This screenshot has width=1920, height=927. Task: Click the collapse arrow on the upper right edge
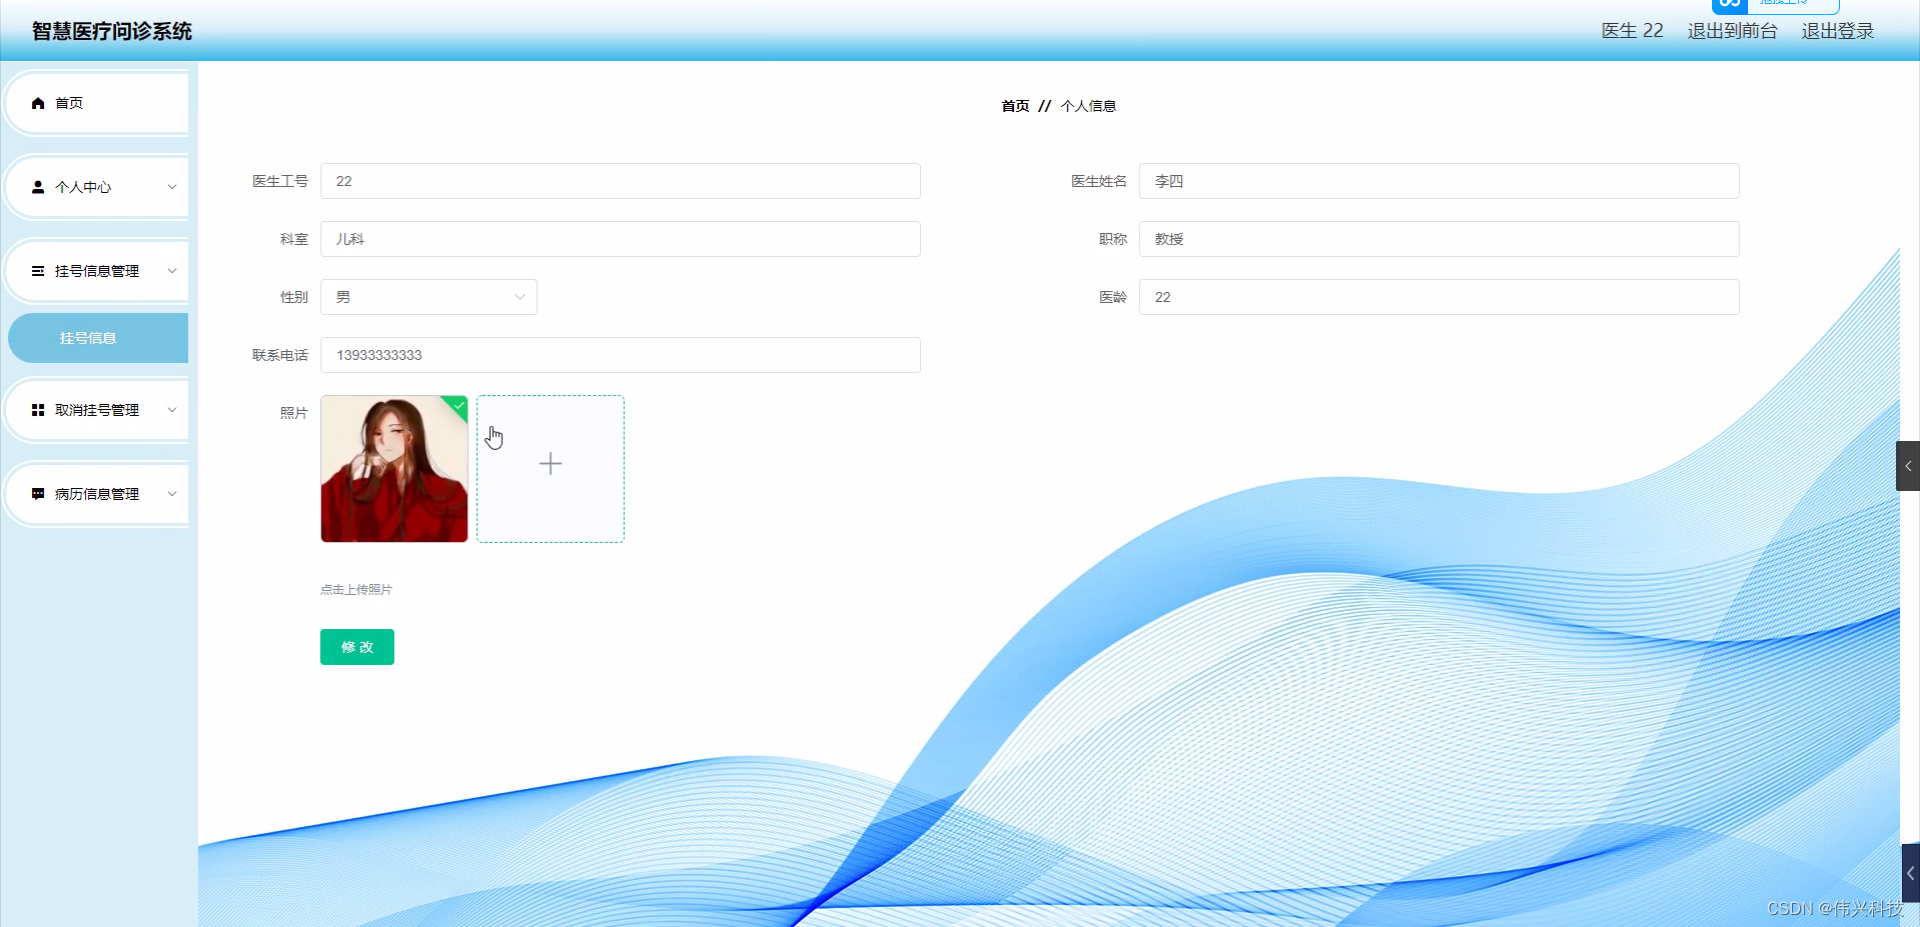coord(1908,465)
